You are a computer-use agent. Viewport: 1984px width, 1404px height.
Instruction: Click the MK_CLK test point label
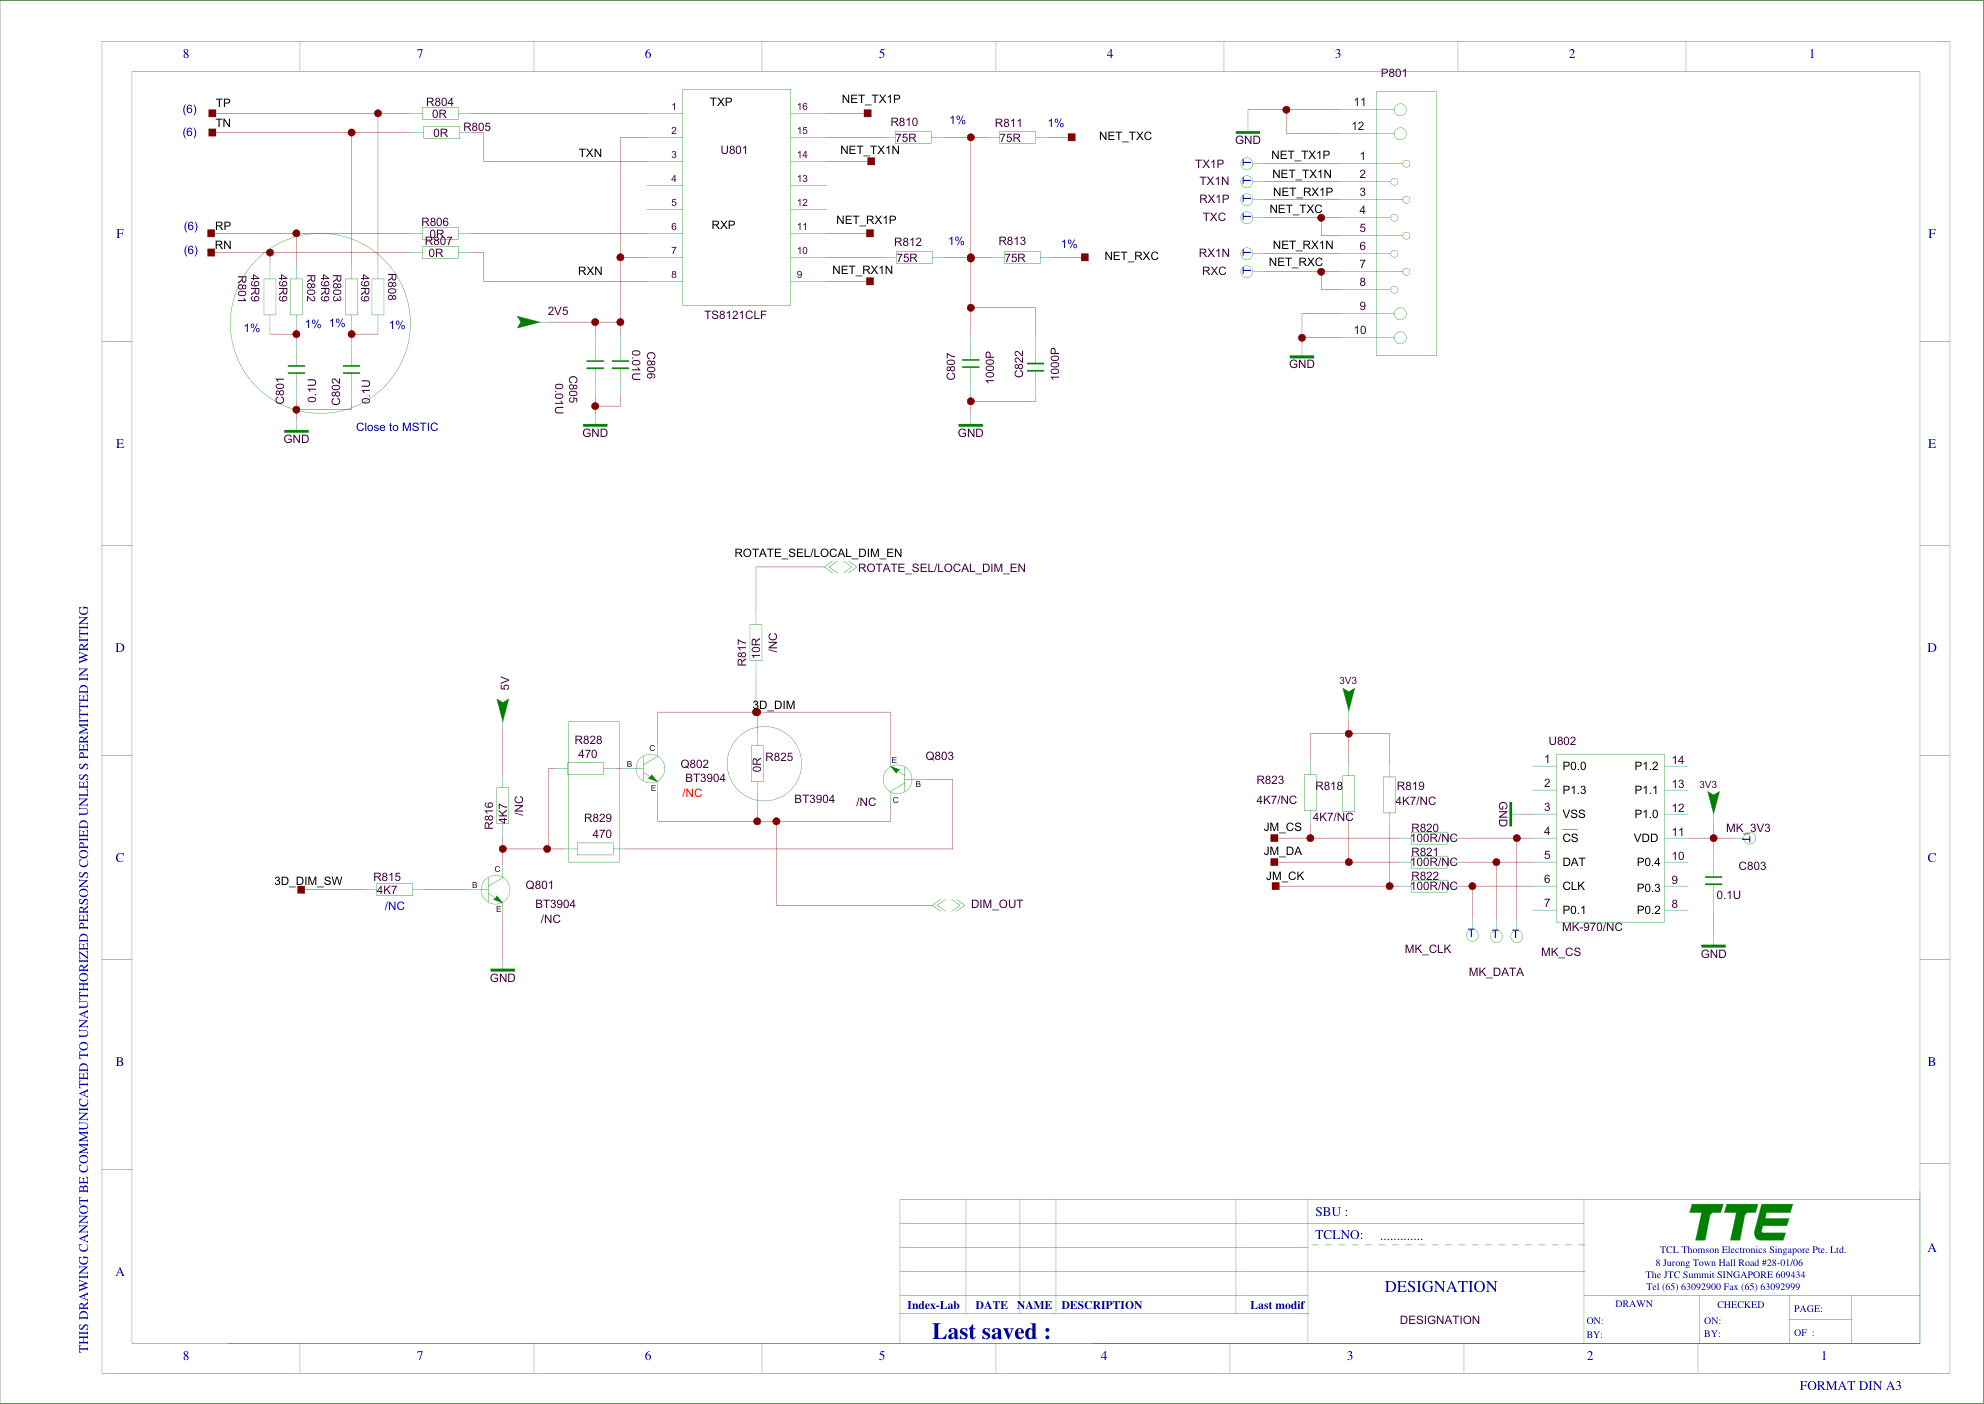tap(1427, 949)
